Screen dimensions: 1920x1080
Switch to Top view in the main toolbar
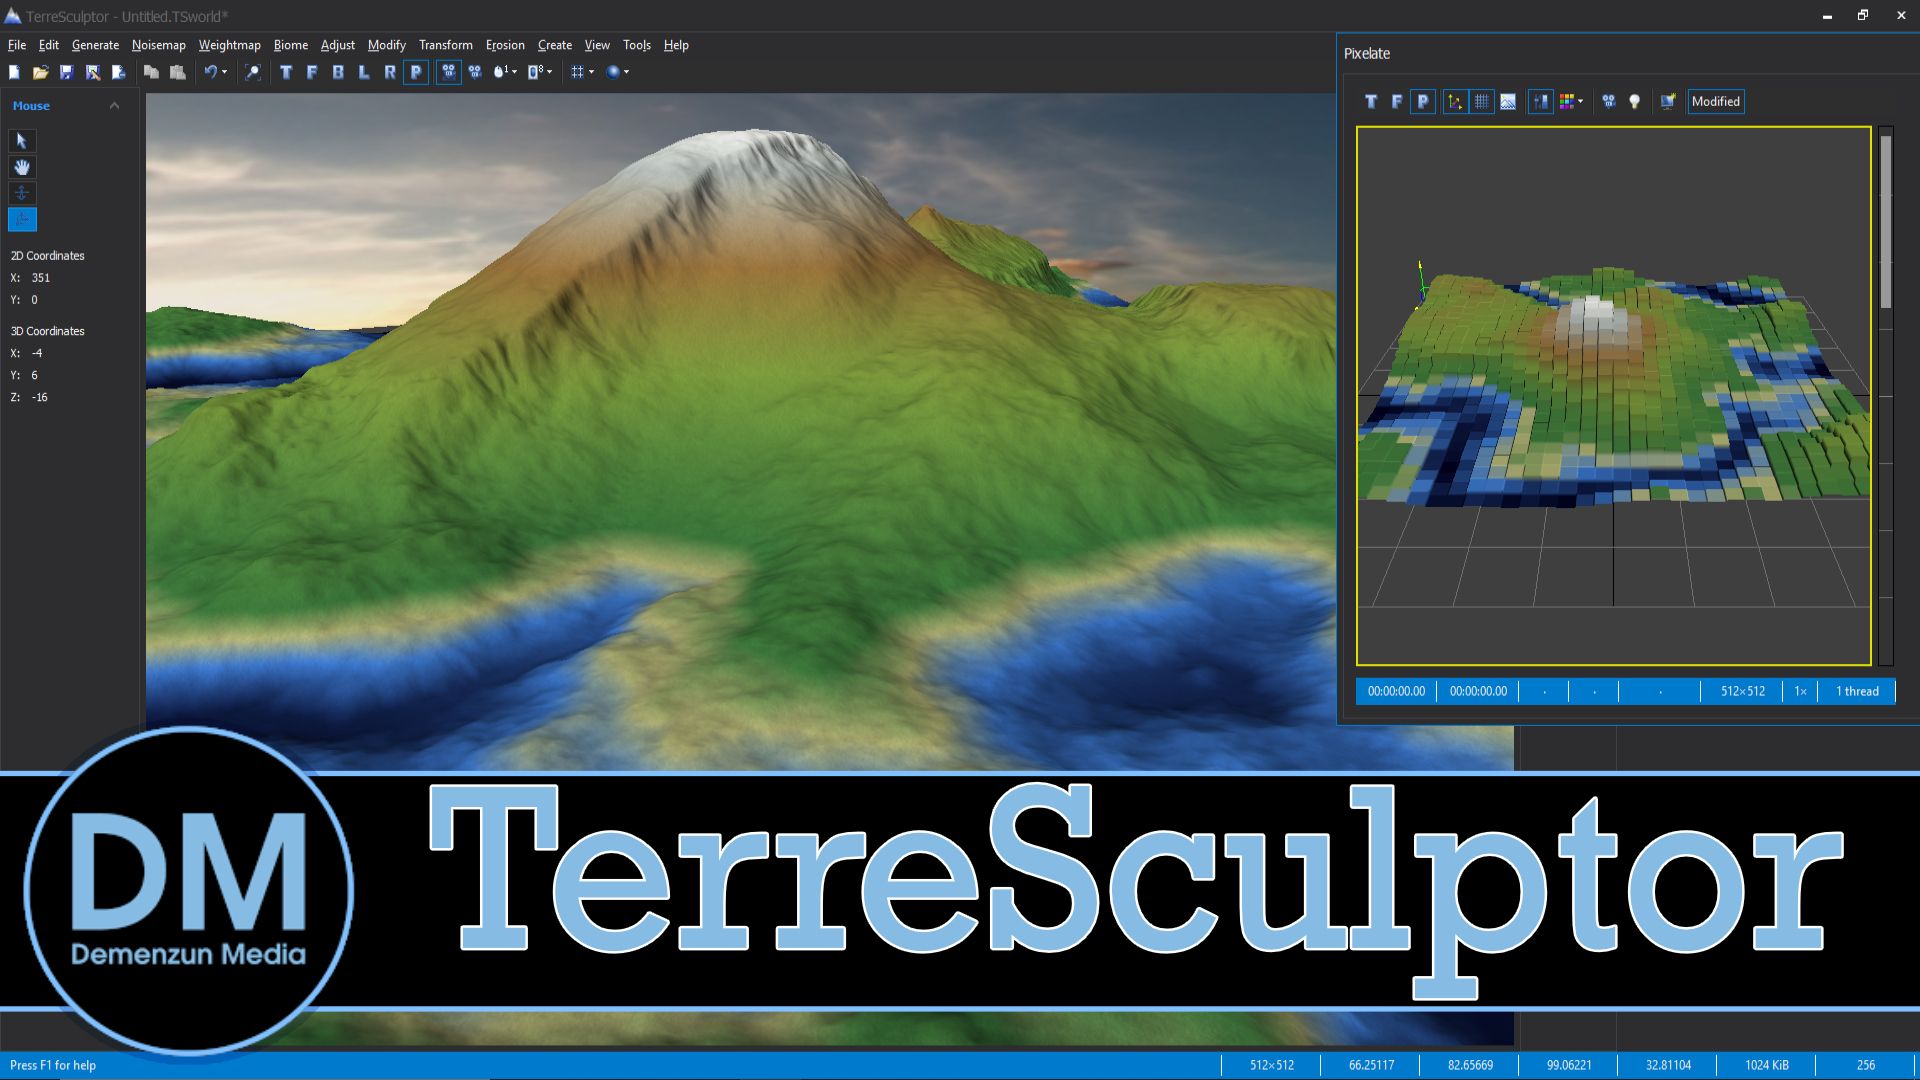[286, 72]
